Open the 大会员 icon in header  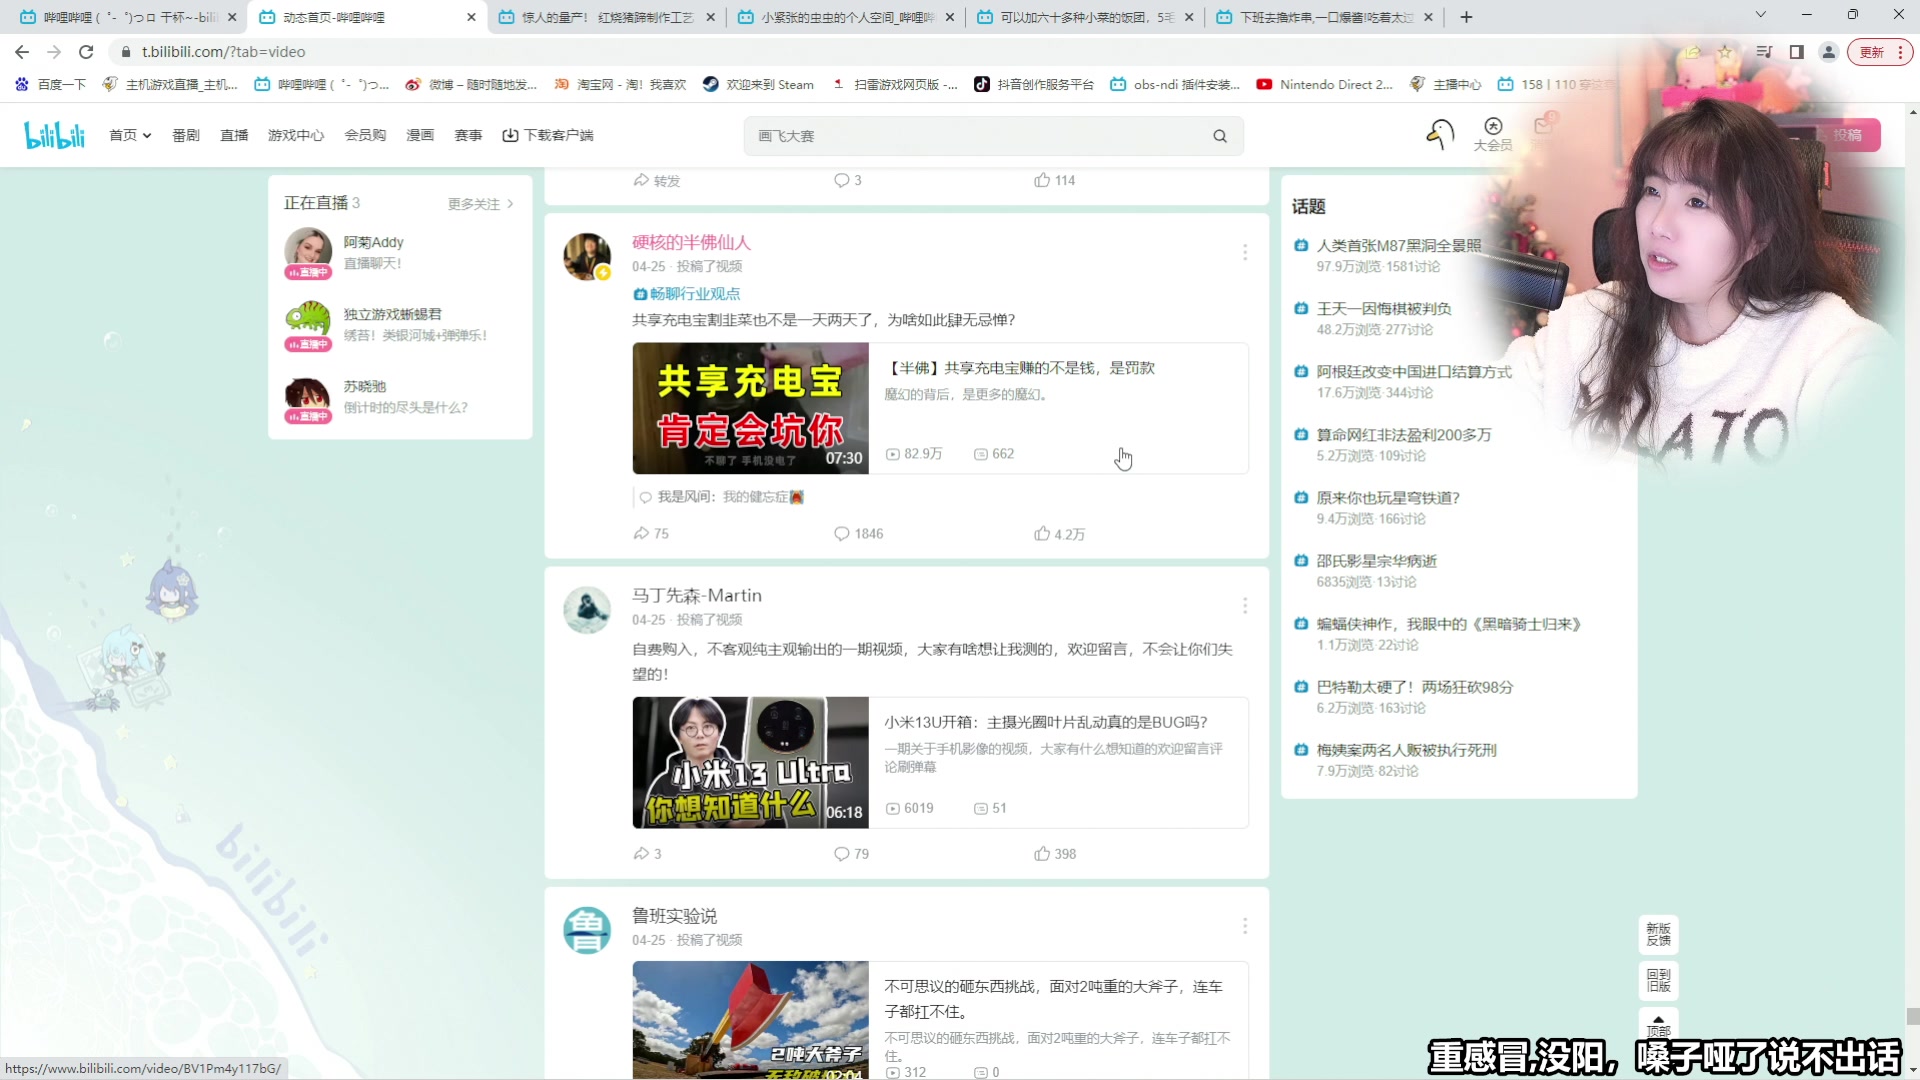coord(1493,134)
